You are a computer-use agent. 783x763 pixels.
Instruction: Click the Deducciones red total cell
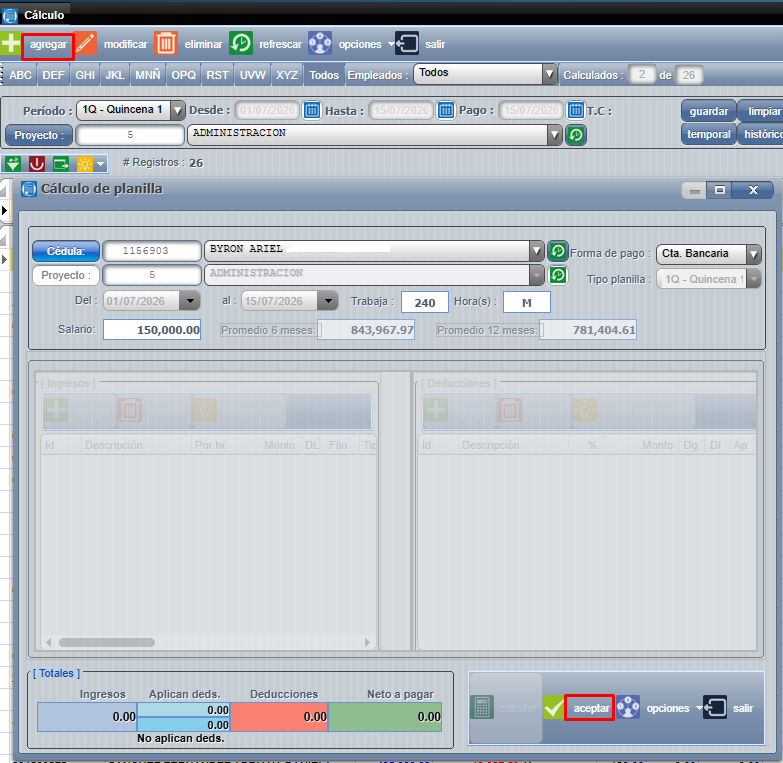coord(279,717)
